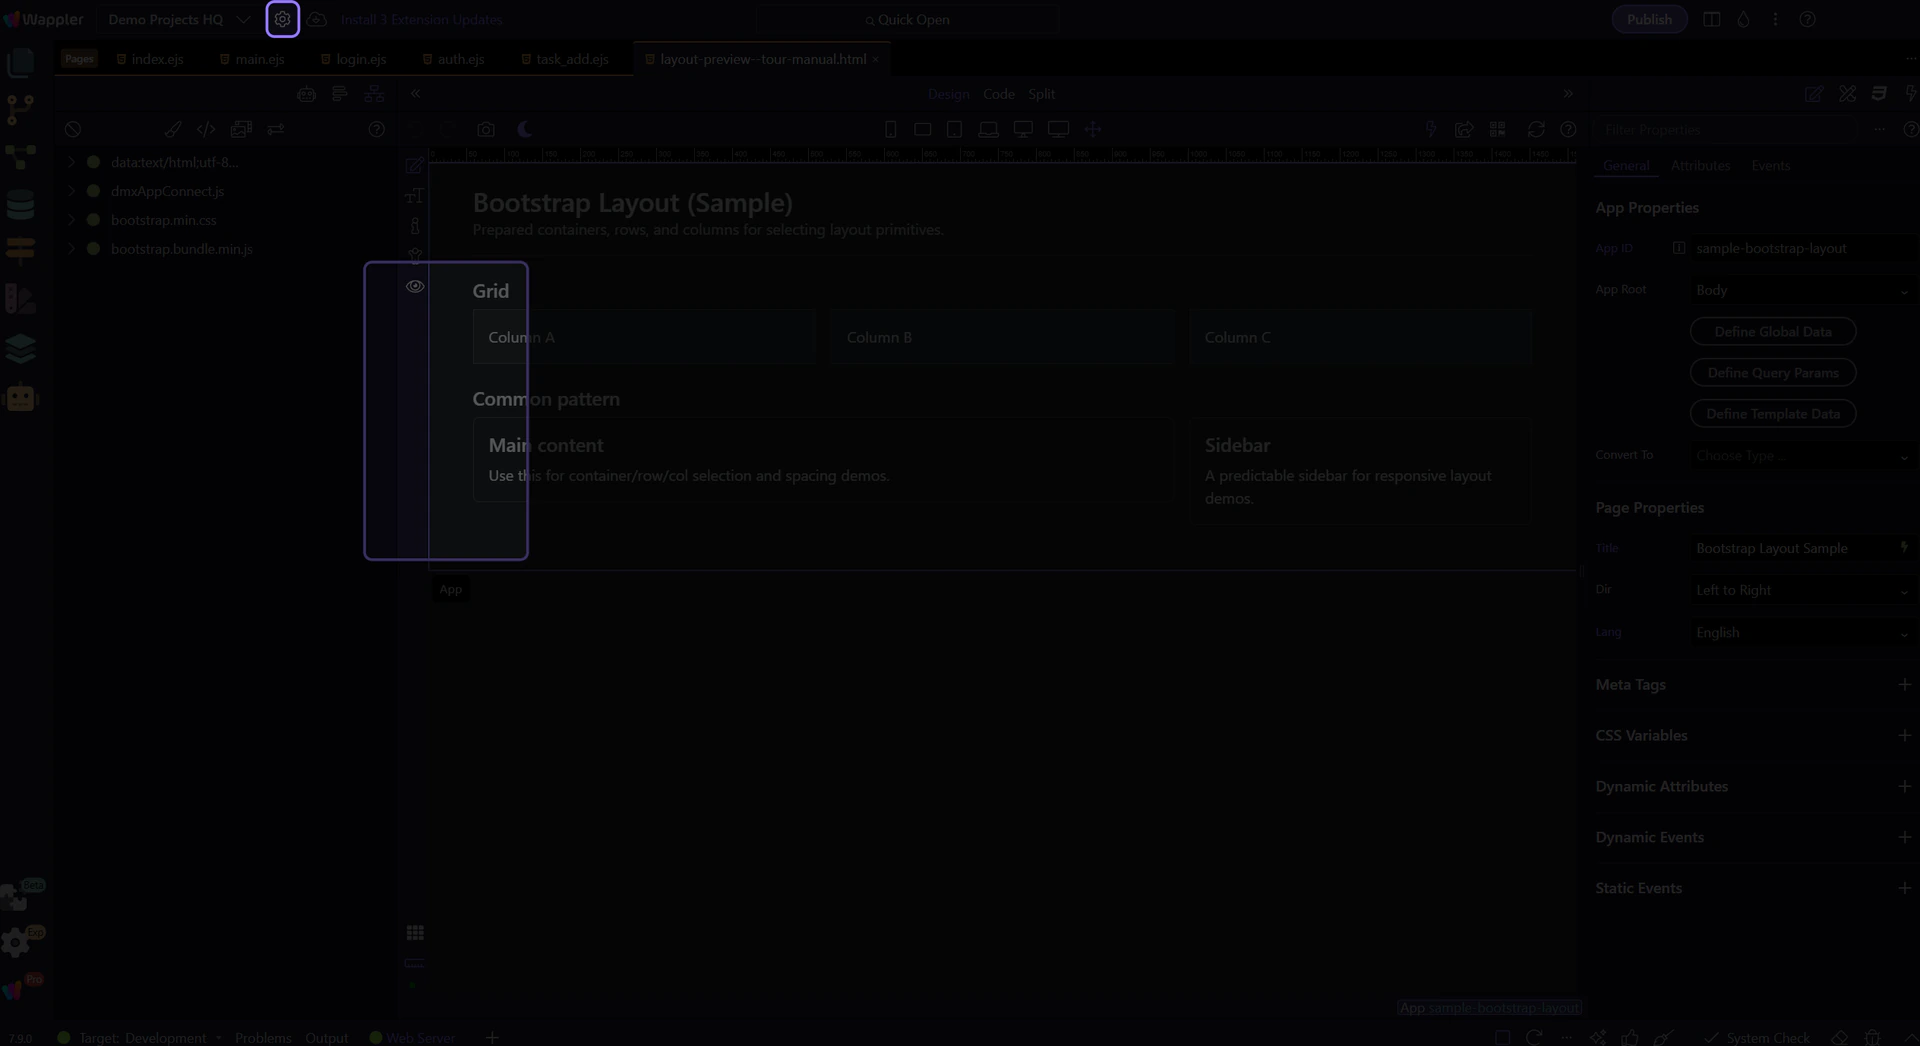1920x1046 pixels.
Task: Click the screenshot camera icon
Action: (x=486, y=130)
